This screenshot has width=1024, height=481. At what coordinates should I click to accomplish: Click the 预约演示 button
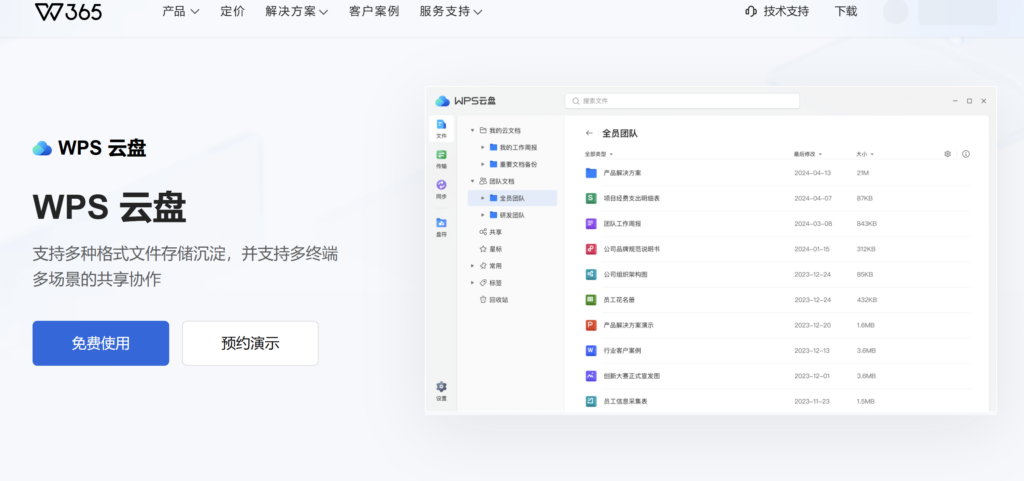coord(250,343)
